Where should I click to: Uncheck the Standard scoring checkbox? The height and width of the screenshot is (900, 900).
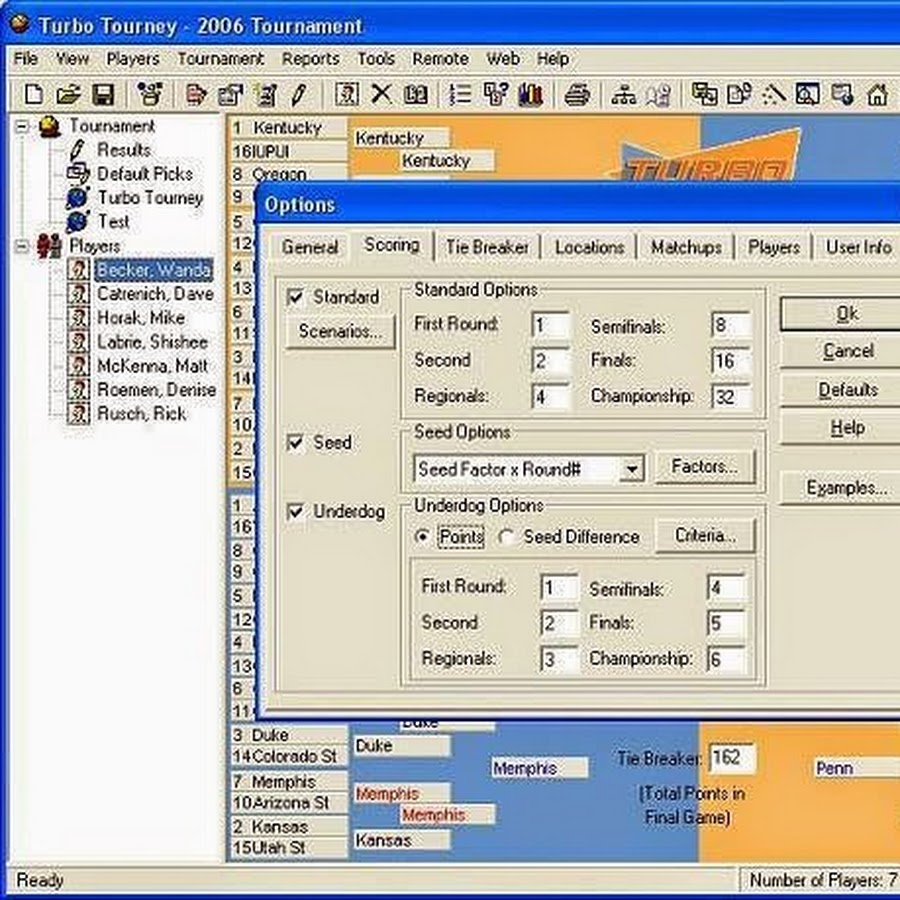tap(296, 297)
